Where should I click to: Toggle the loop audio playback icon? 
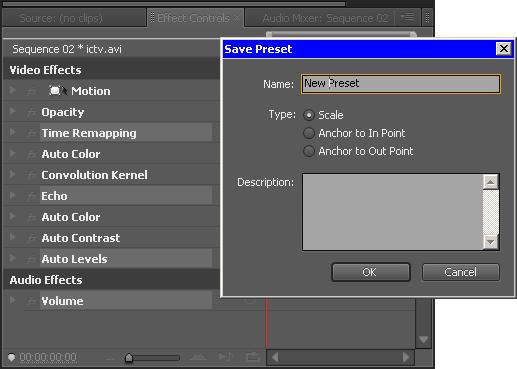(x=253, y=357)
